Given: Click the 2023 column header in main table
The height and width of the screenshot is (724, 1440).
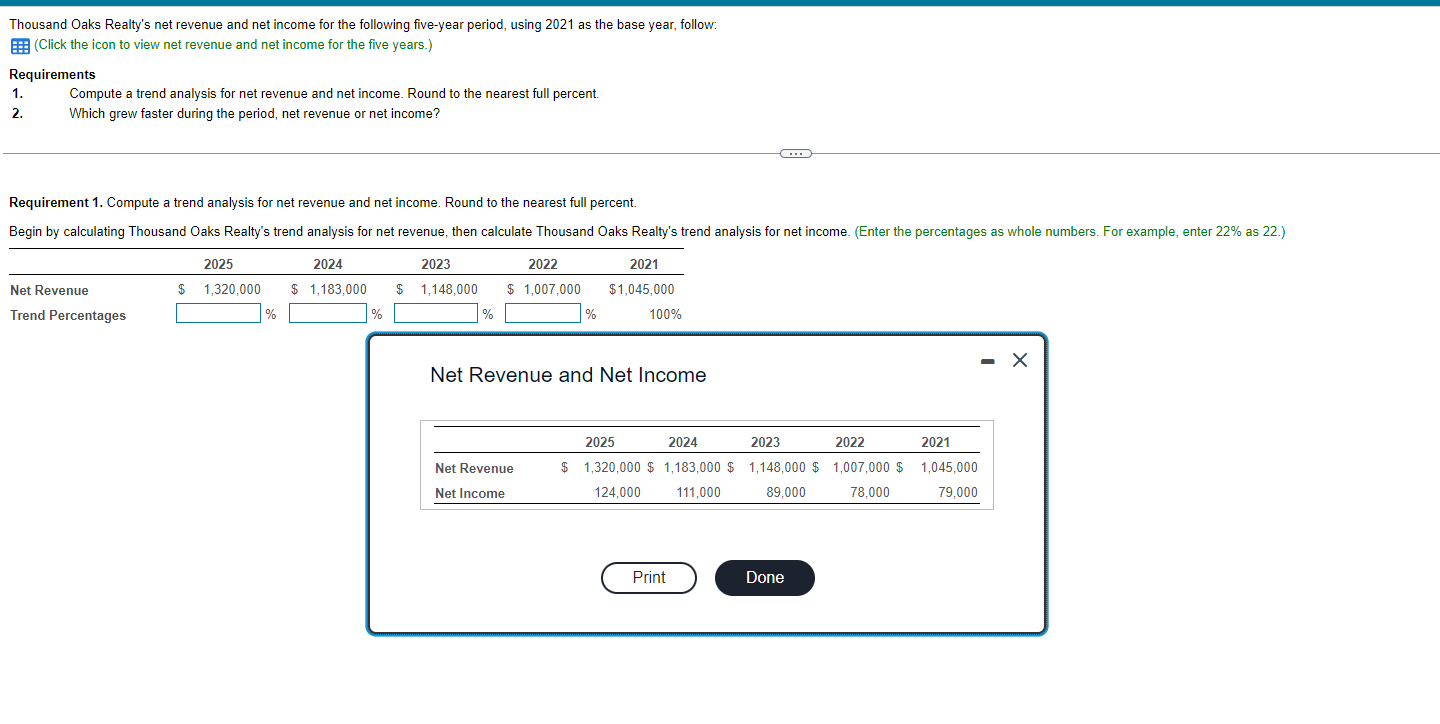Looking at the screenshot, I should click(435, 265).
